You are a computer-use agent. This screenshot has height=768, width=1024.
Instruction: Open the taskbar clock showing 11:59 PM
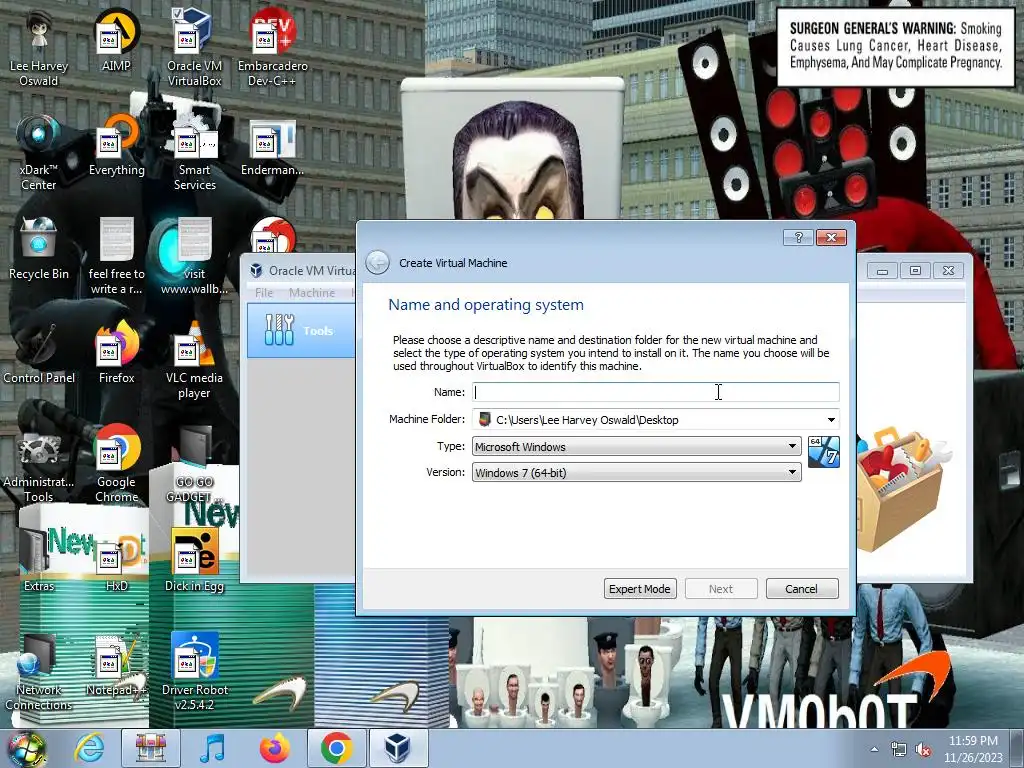coord(972,749)
